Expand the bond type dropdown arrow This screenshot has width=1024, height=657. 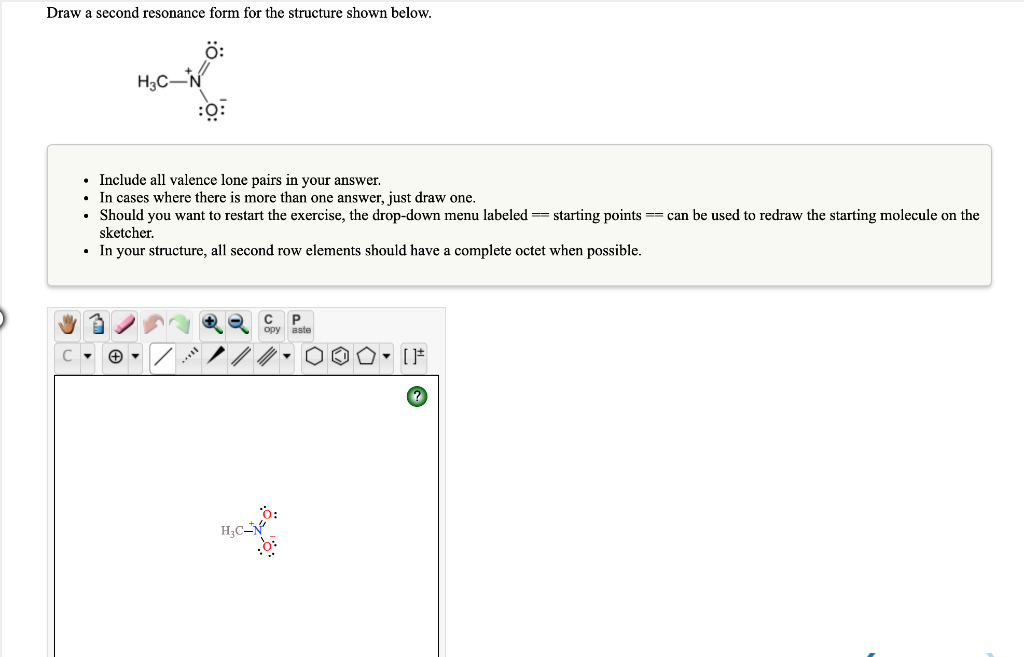286,356
